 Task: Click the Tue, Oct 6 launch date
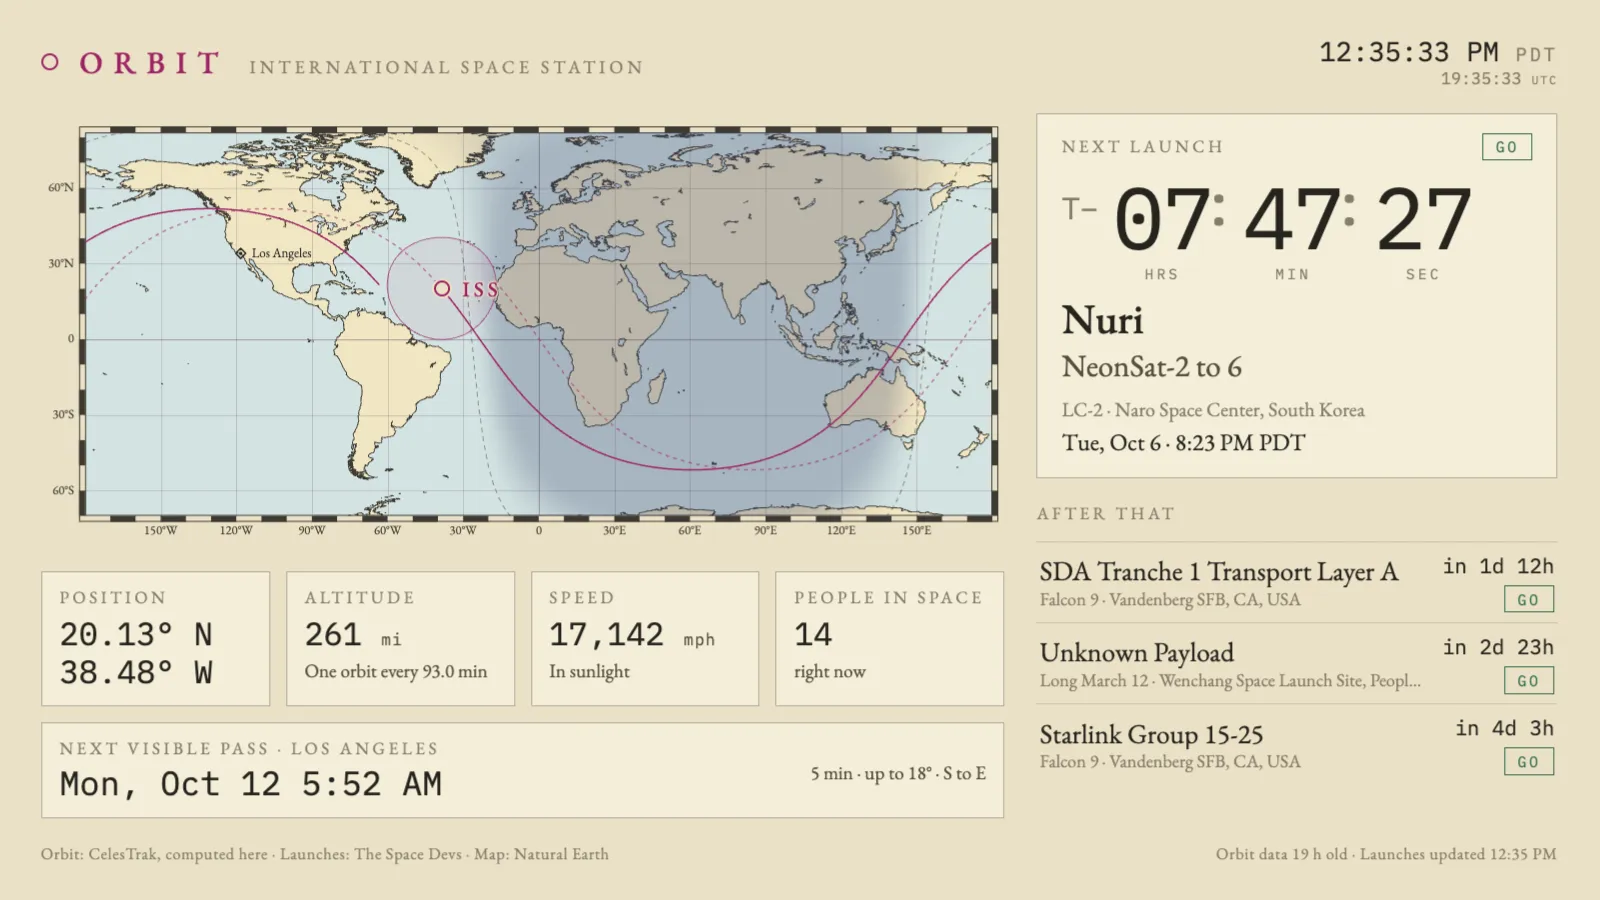coord(1184,443)
